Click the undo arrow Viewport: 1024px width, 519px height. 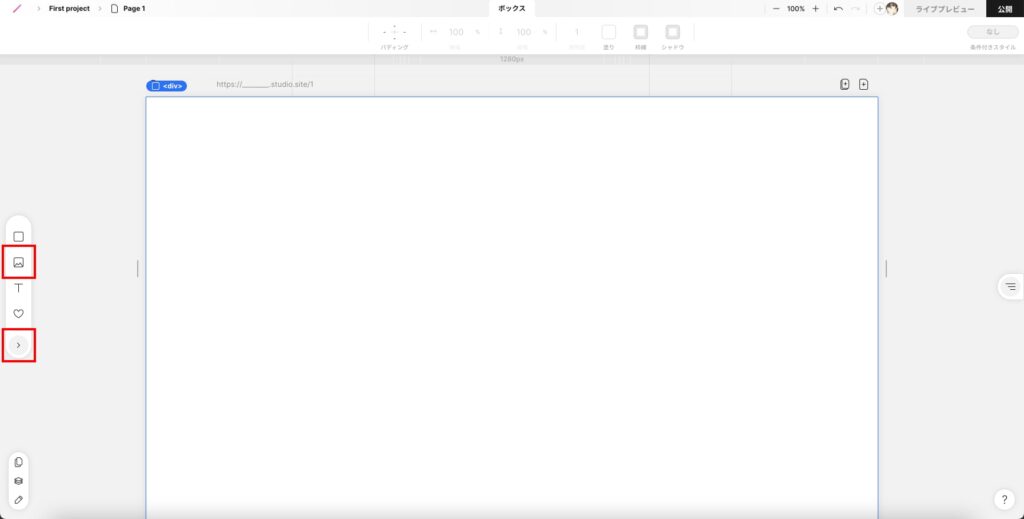[838, 8]
